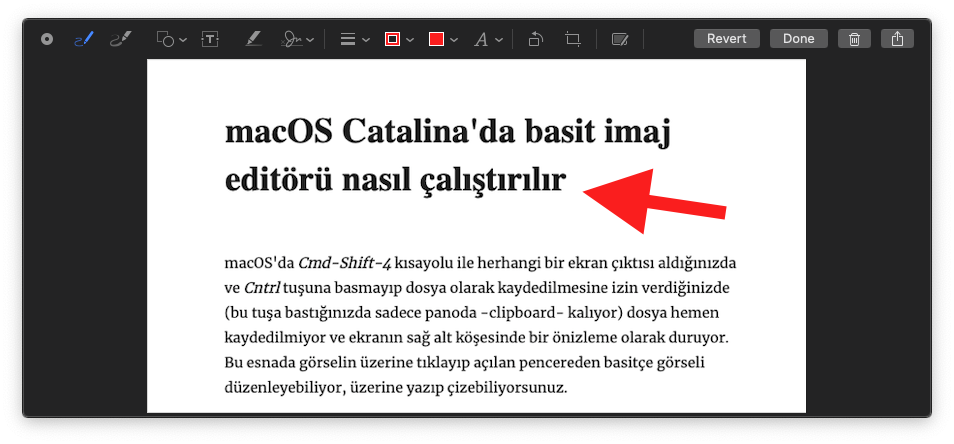The width and height of the screenshot is (954, 444).
Task: Select the Text box tool
Action: (210, 40)
